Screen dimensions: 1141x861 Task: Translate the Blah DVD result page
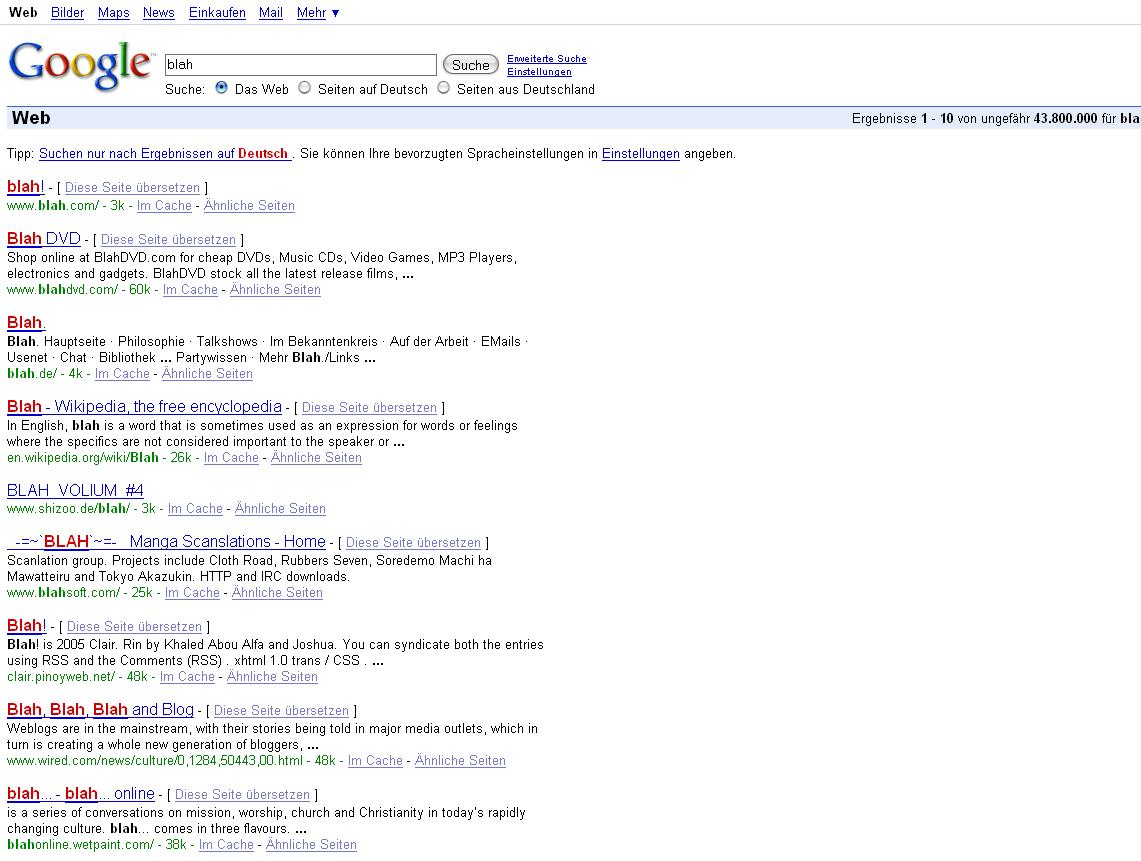tap(168, 239)
